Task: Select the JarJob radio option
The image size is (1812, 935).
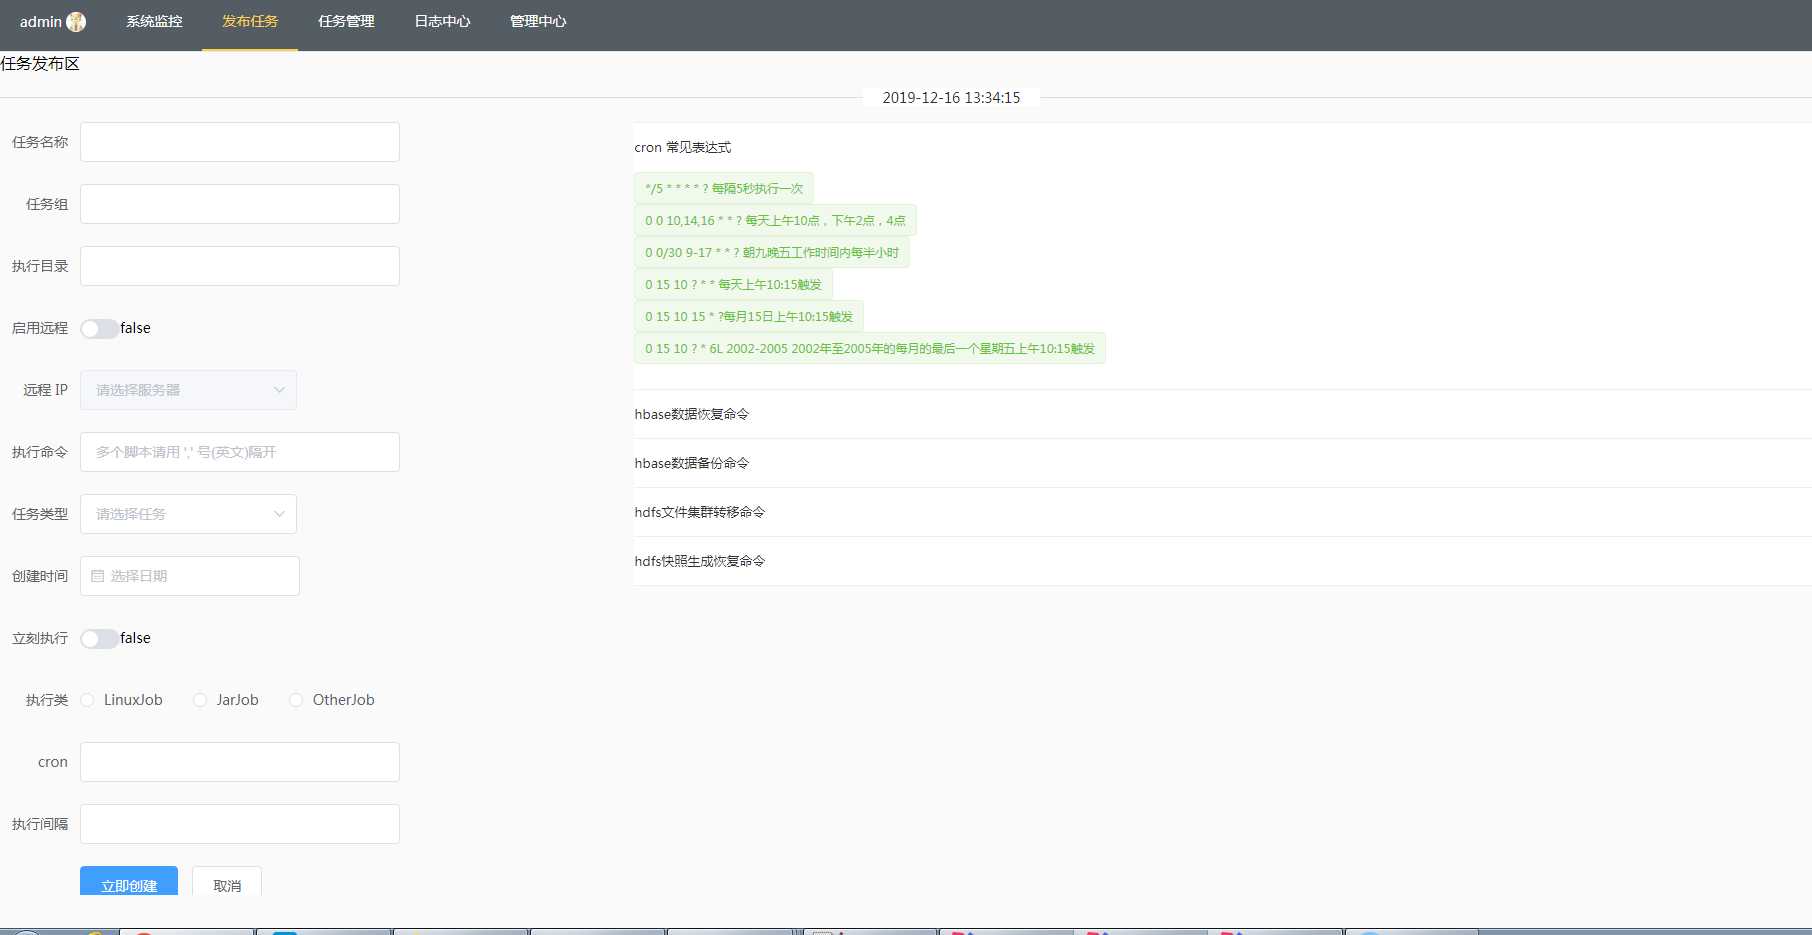Action: point(200,700)
